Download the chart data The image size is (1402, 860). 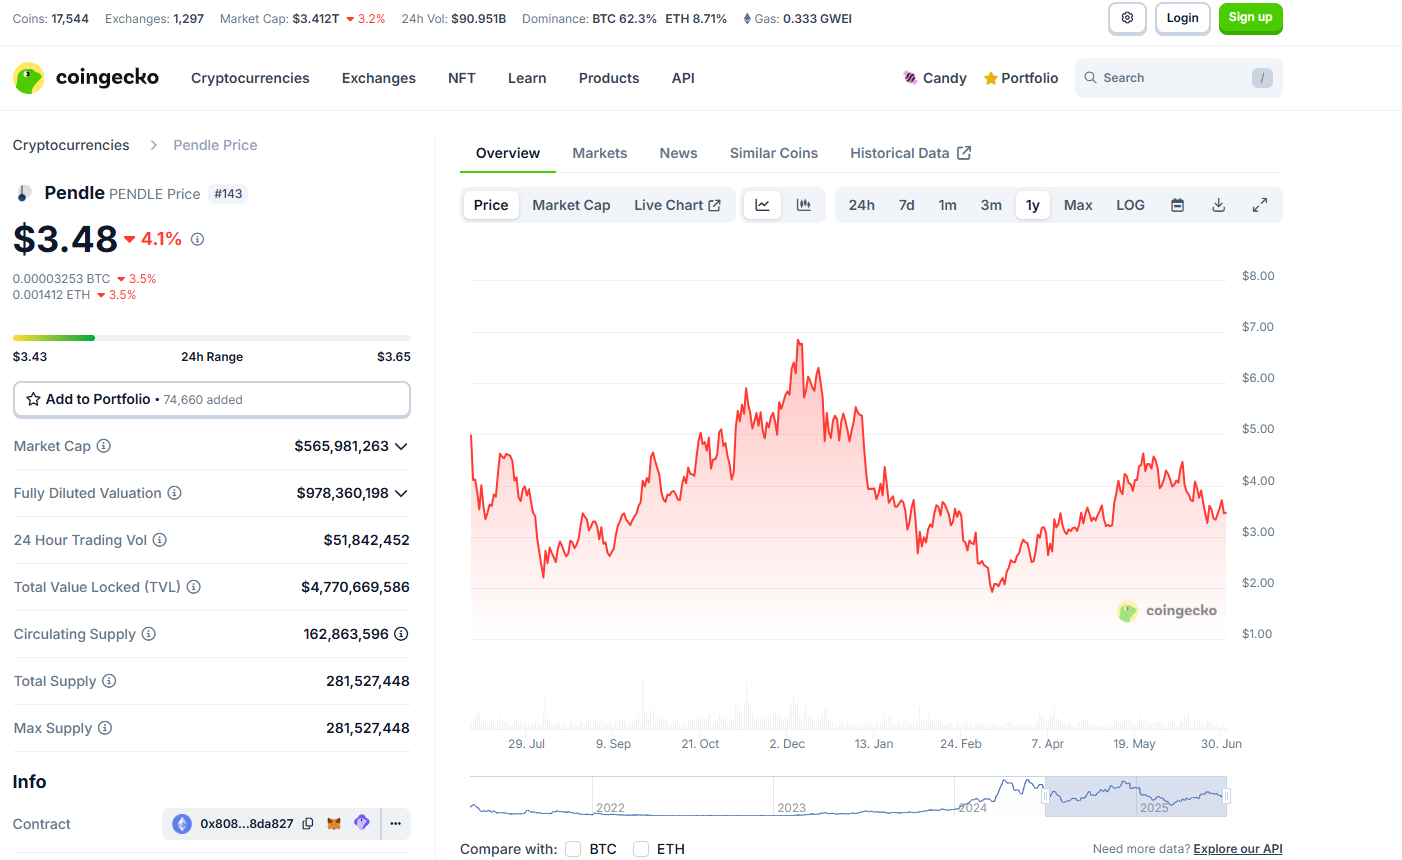(1218, 205)
